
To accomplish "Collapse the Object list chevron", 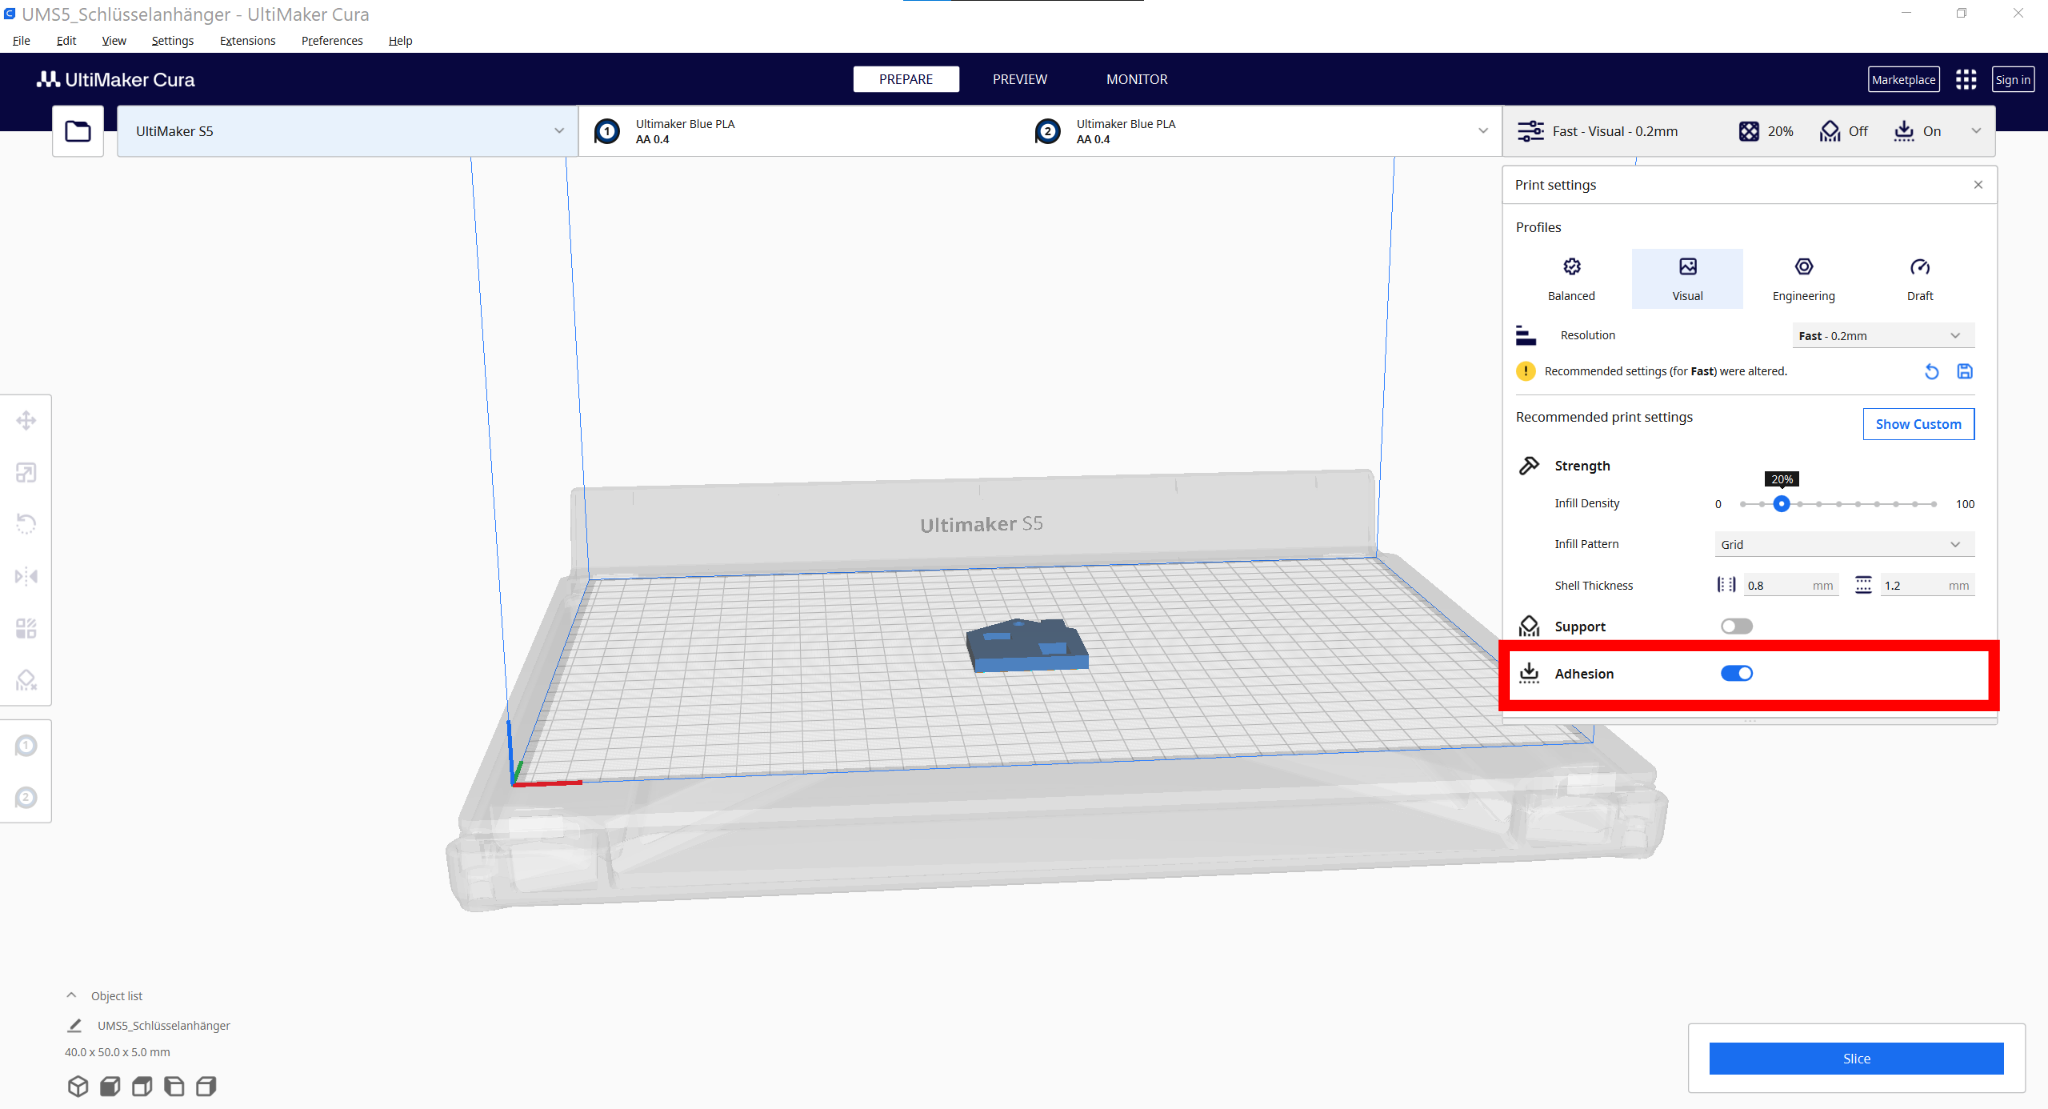I will pos(71,995).
